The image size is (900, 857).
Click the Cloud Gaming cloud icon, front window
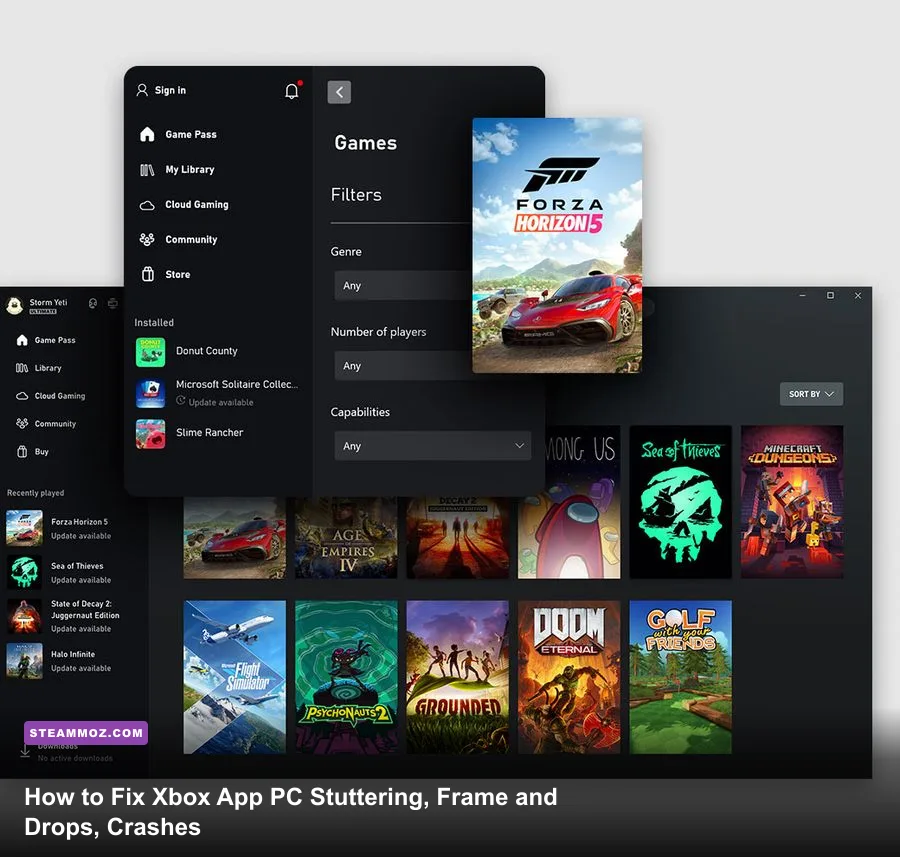(147, 205)
